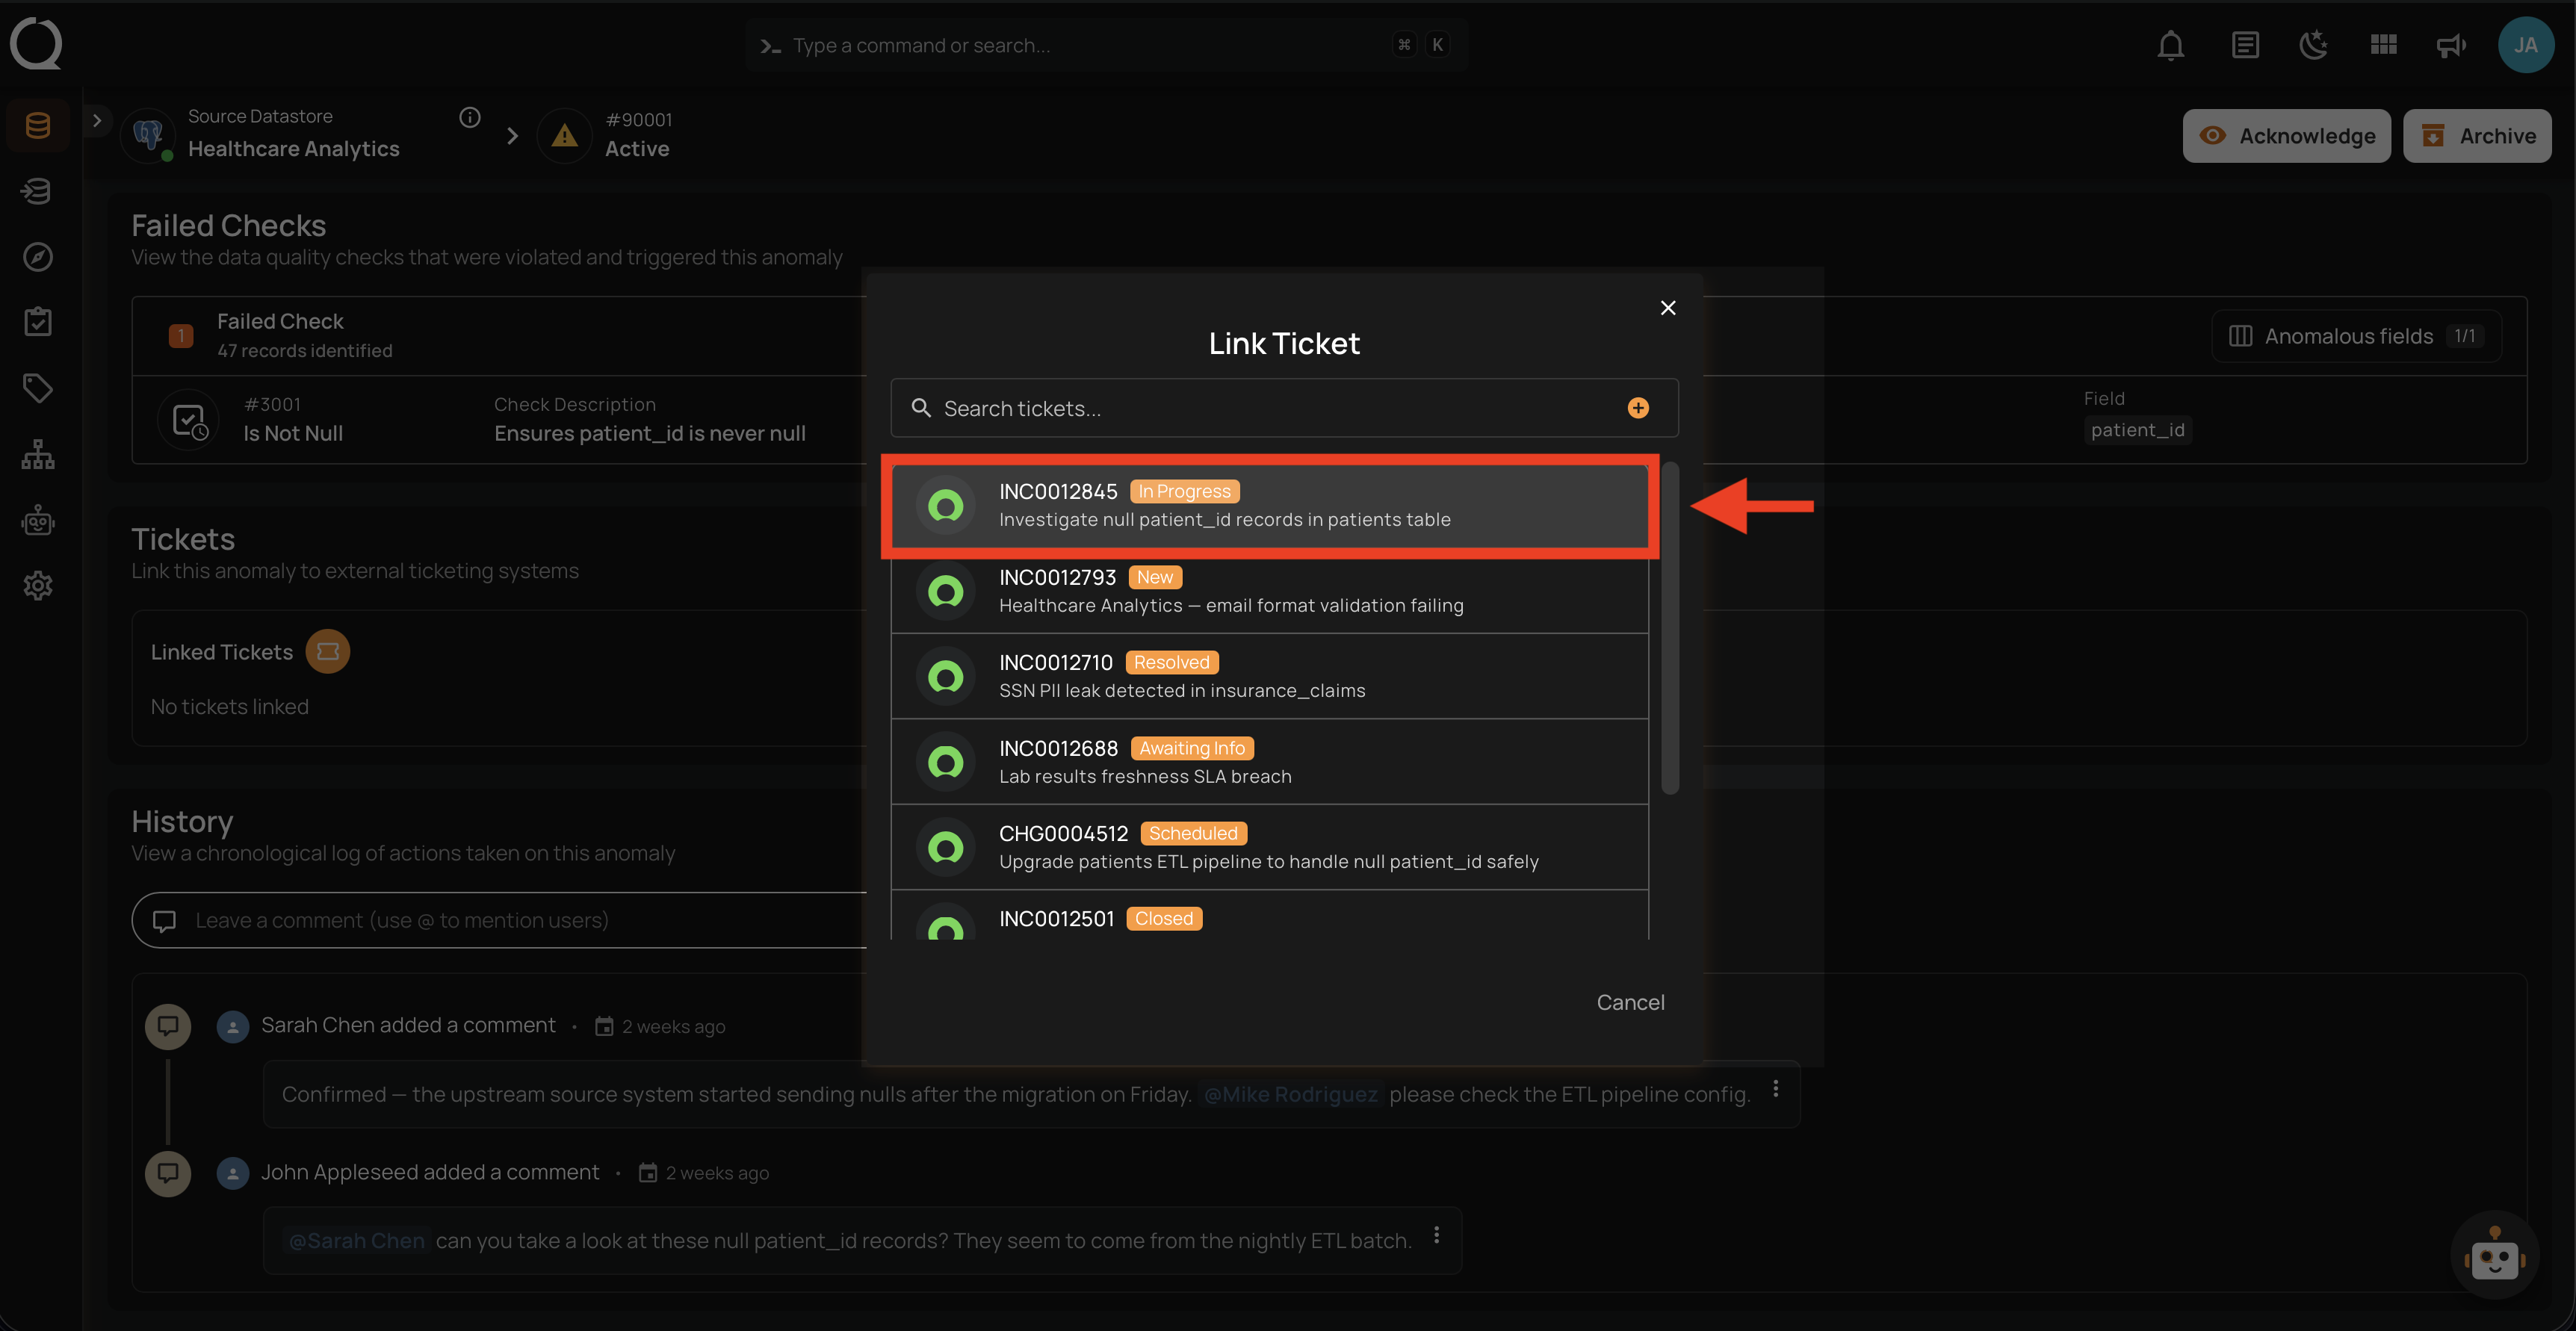
Task: Click the breadcrumb chevron arrow
Action: pos(512,135)
